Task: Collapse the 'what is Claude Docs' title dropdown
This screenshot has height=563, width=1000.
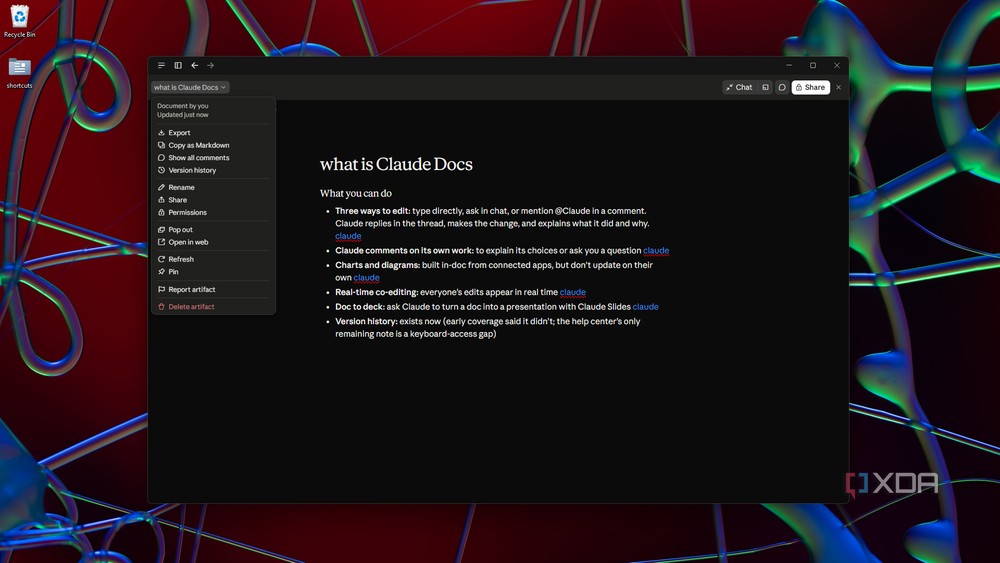Action: pyautogui.click(x=190, y=87)
